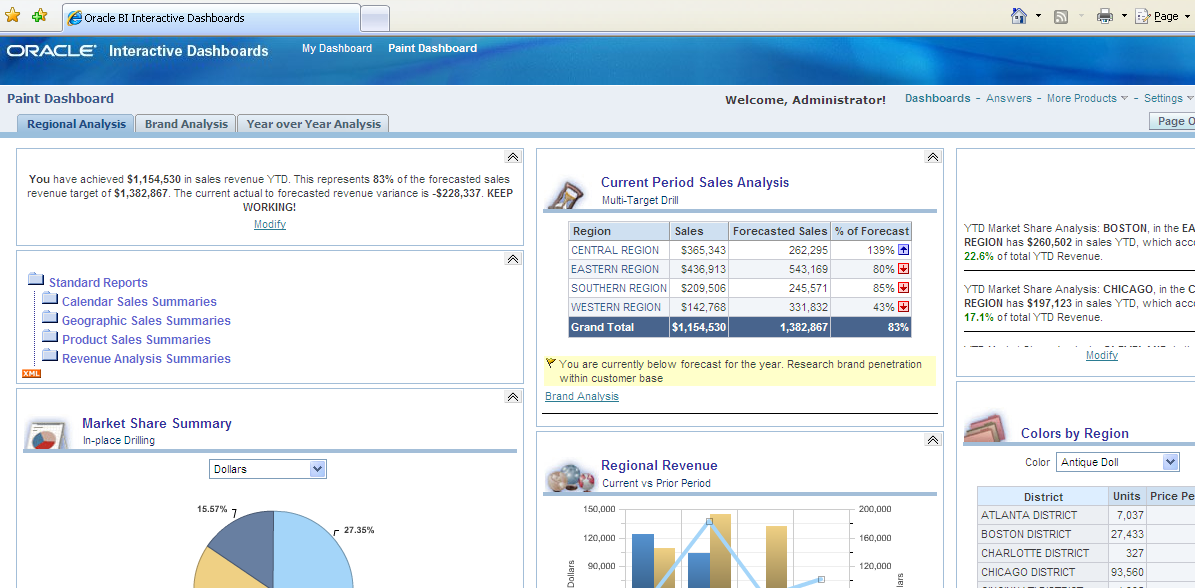Viewport: 1195px width, 588px height.
Task: Collapse the sales revenue YTD narrative section
Action: tap(512, 157)
